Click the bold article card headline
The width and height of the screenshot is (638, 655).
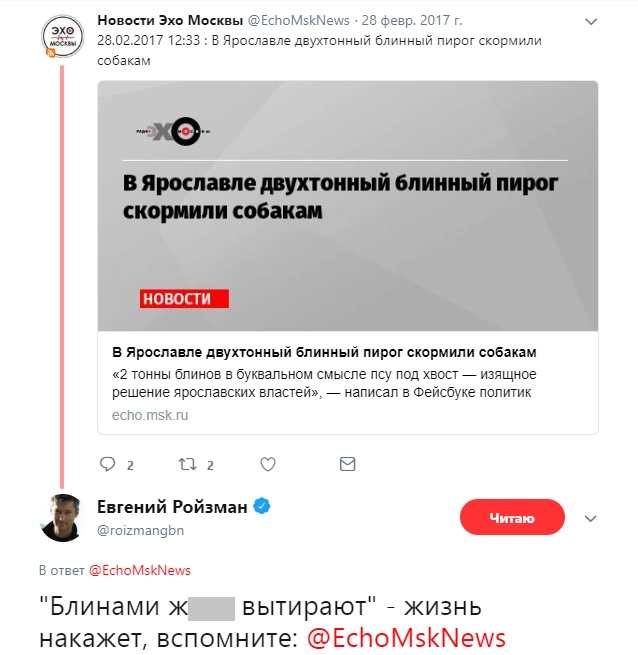tap(324, 353)
